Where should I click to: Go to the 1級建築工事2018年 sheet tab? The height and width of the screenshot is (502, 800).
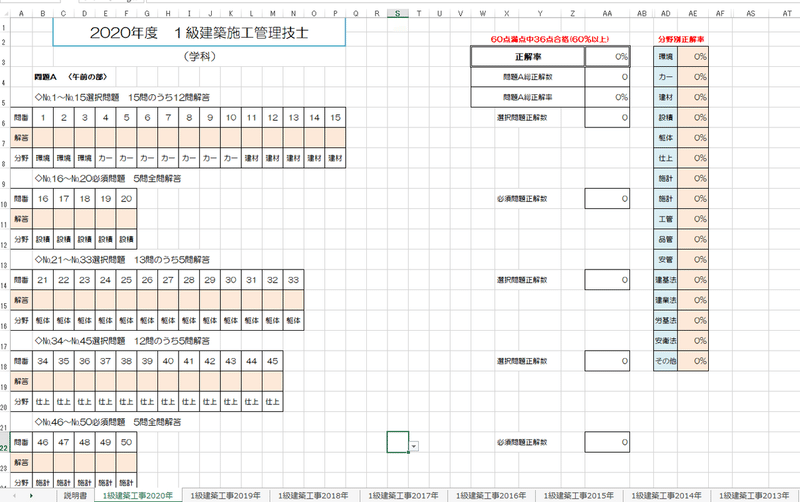point(313,496)
